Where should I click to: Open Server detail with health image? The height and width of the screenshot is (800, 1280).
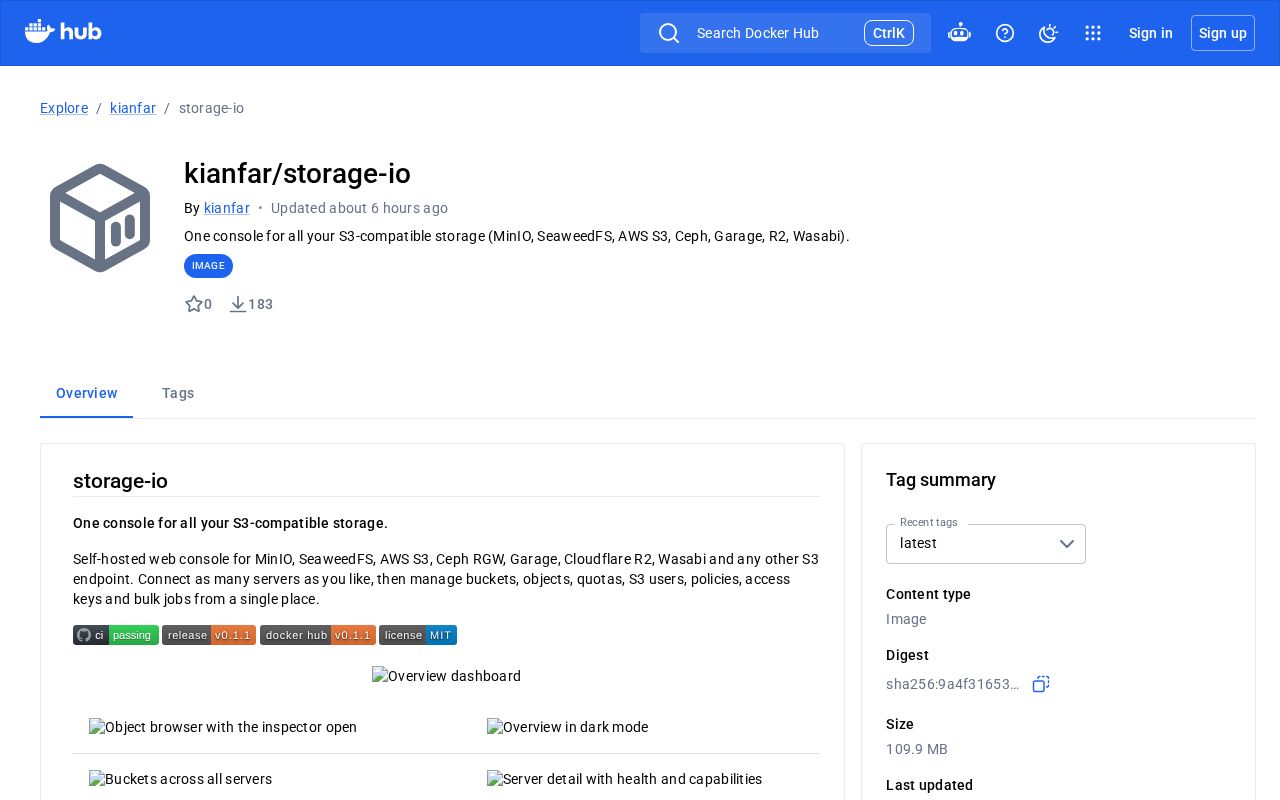tap(624, 779)
